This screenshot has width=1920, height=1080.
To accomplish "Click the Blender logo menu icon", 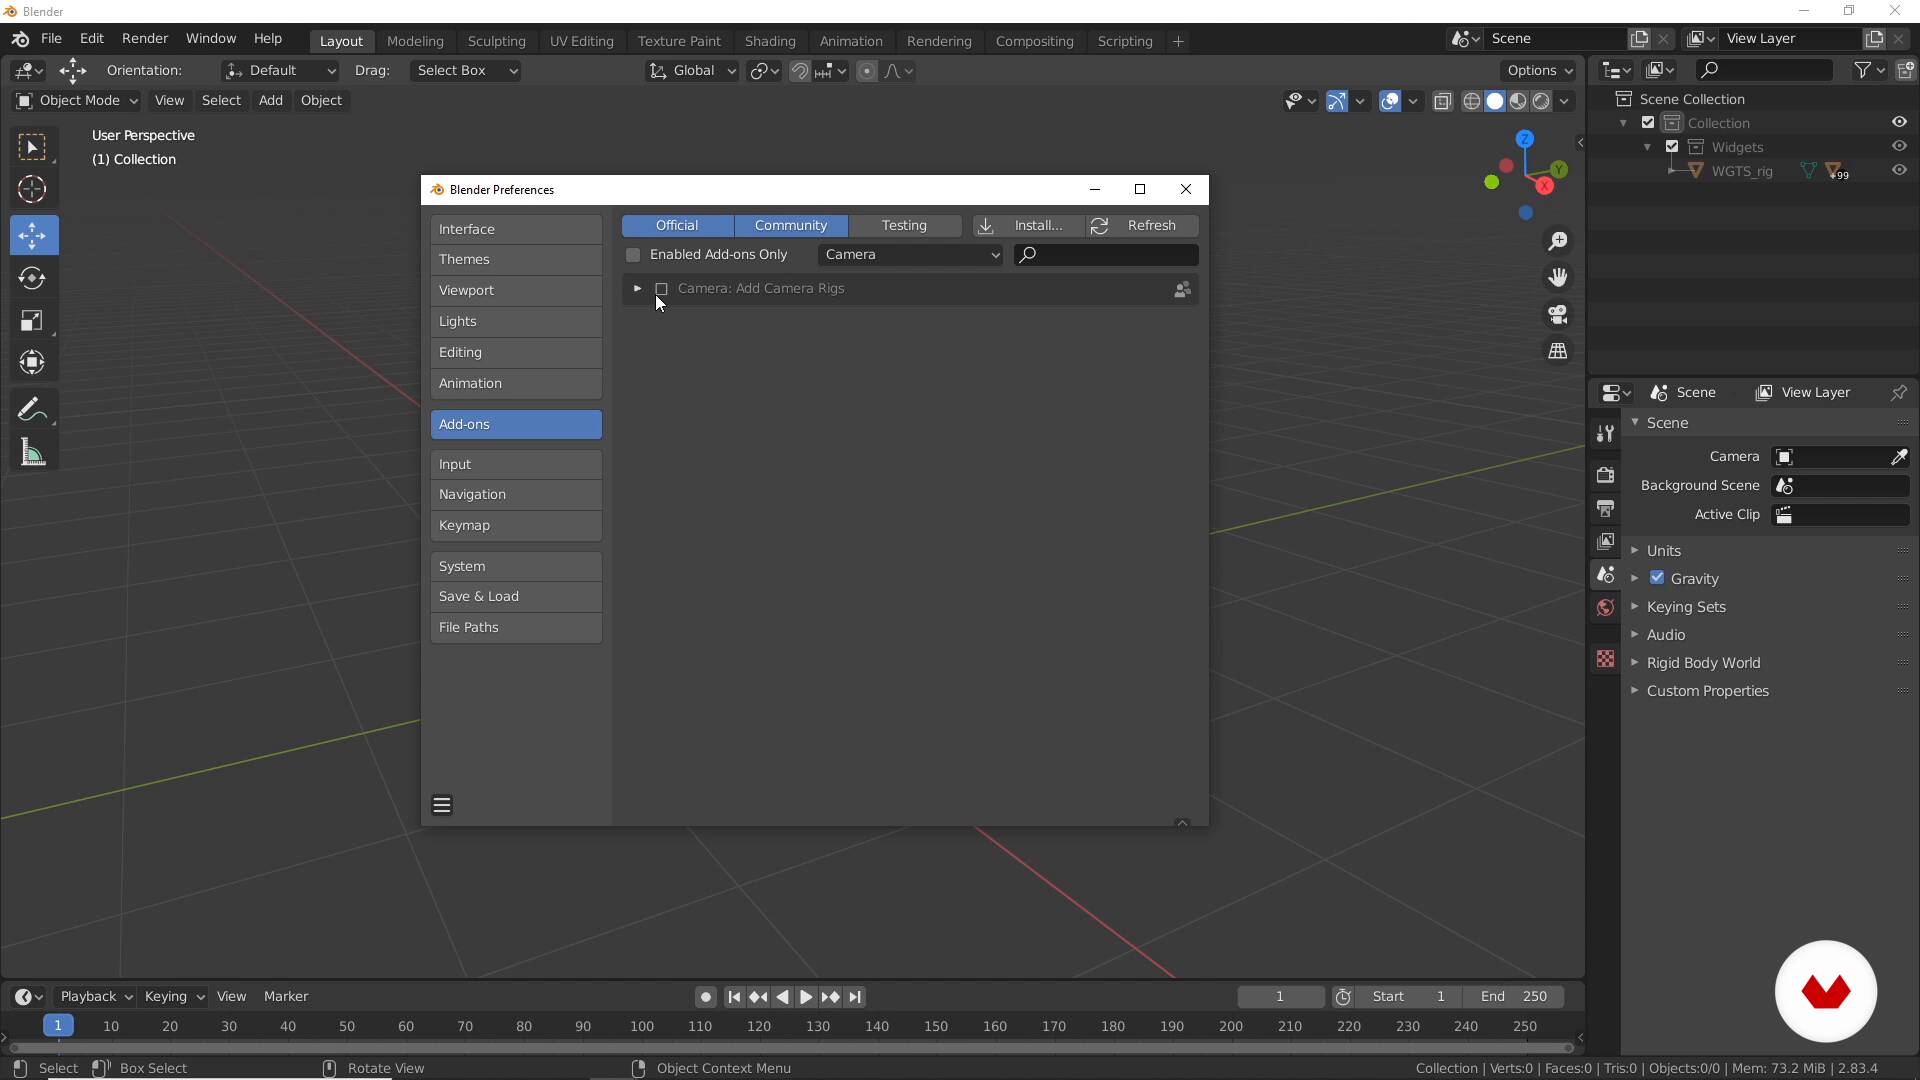I will 20,39.
